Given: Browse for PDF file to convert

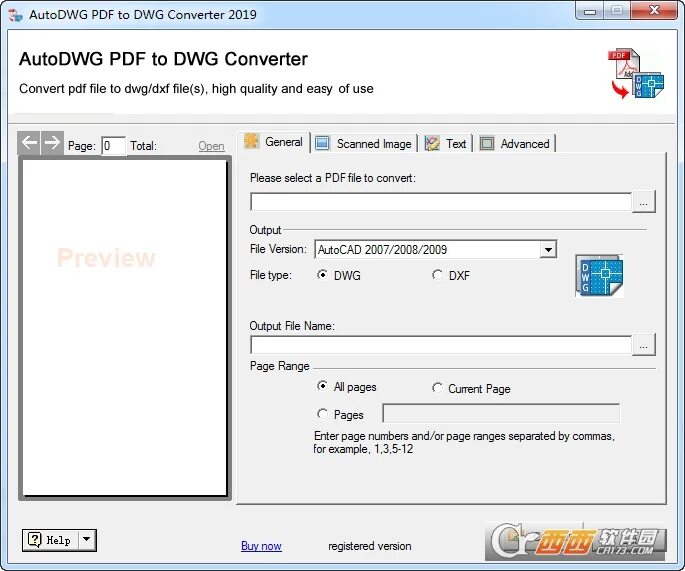Looking at the screenshot, I should click(643, 202).
